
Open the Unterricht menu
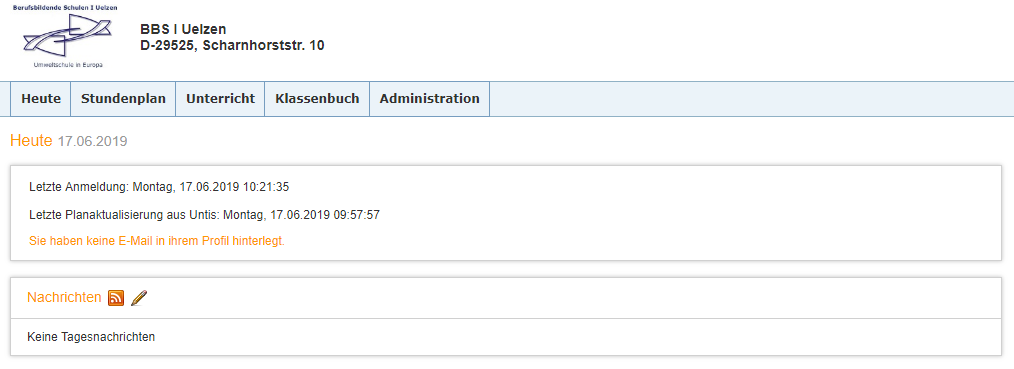click(221, 99)
